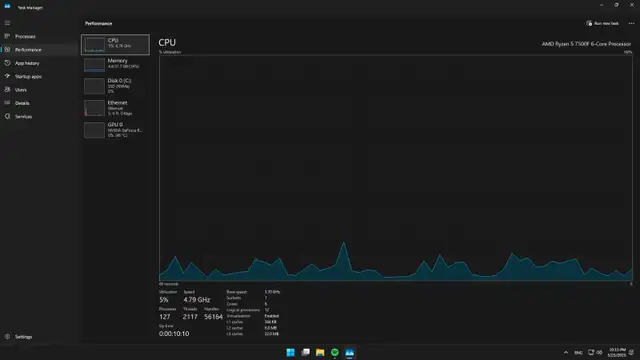The width and height of the screenshot is (640, 360).
Task: Minimize the Task Manager window
Action: (x=602, y=5)
